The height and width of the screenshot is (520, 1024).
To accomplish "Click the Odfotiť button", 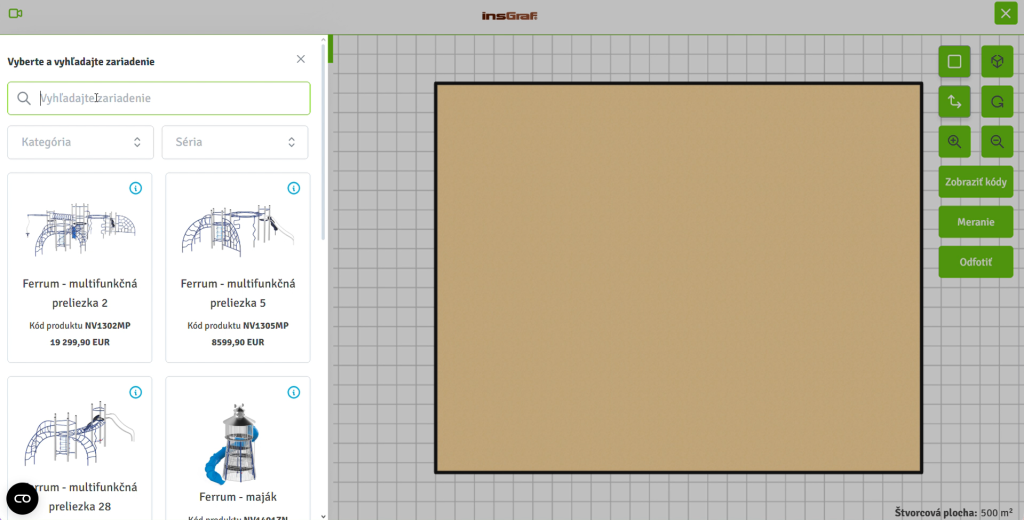I will (976, 262).
